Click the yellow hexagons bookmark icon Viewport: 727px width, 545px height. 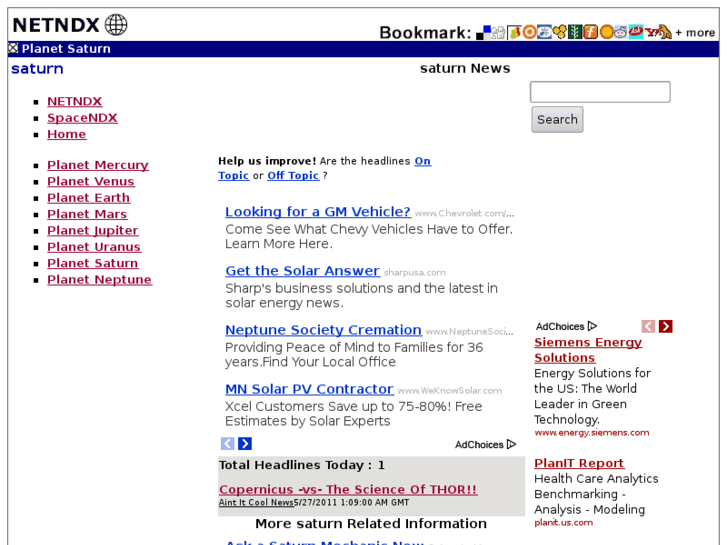point(560,32)
